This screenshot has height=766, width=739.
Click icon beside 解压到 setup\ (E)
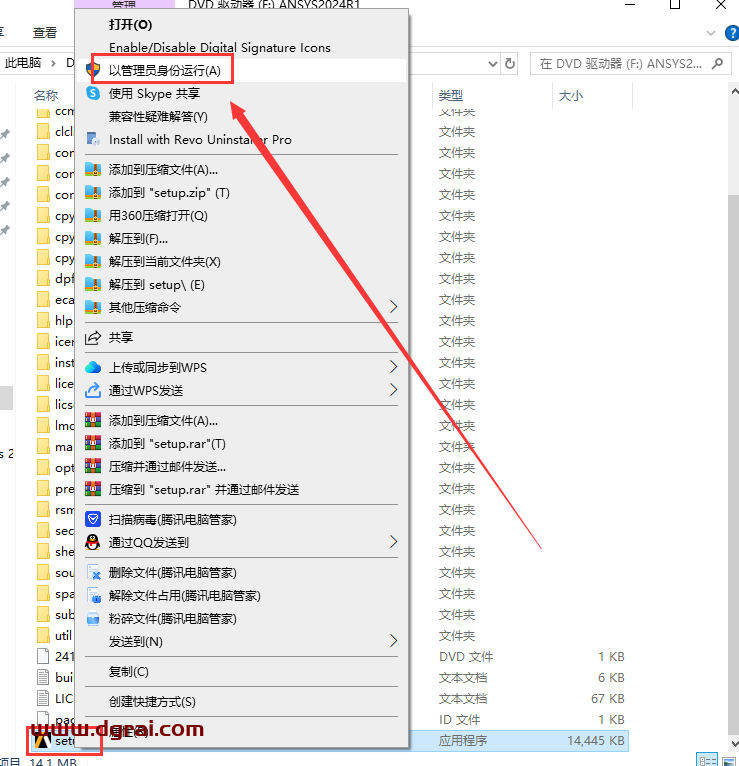coord(93,284)
